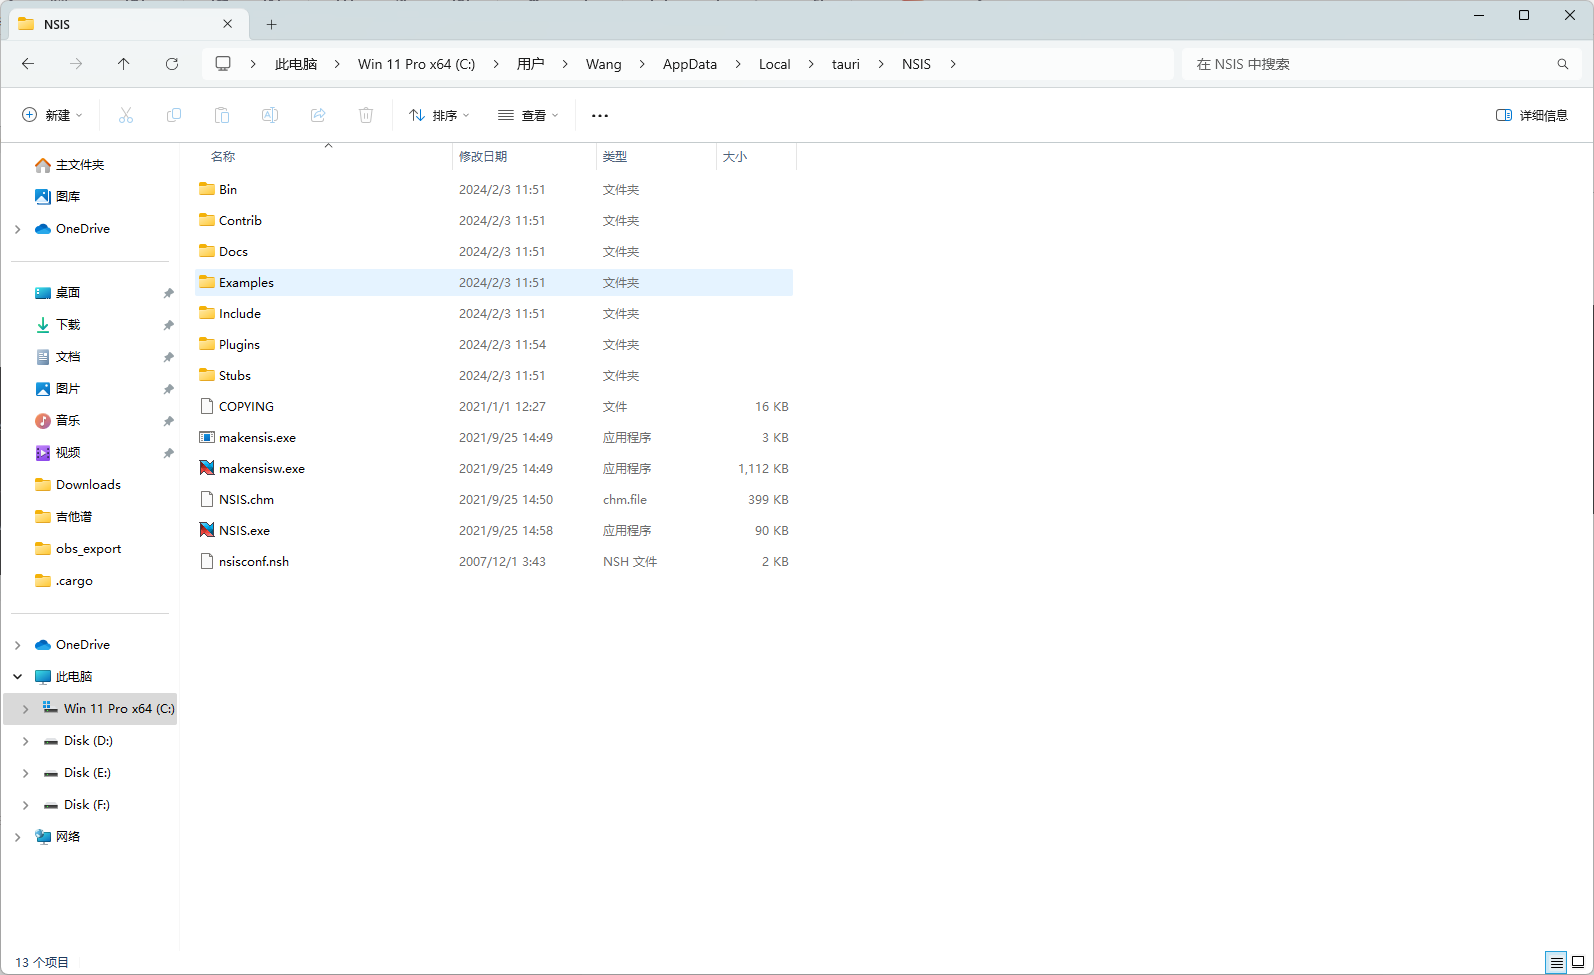Refresh the current folder view
This screenshot has width=1594, height=975.
pyautogui.click(x=172, y=64)
